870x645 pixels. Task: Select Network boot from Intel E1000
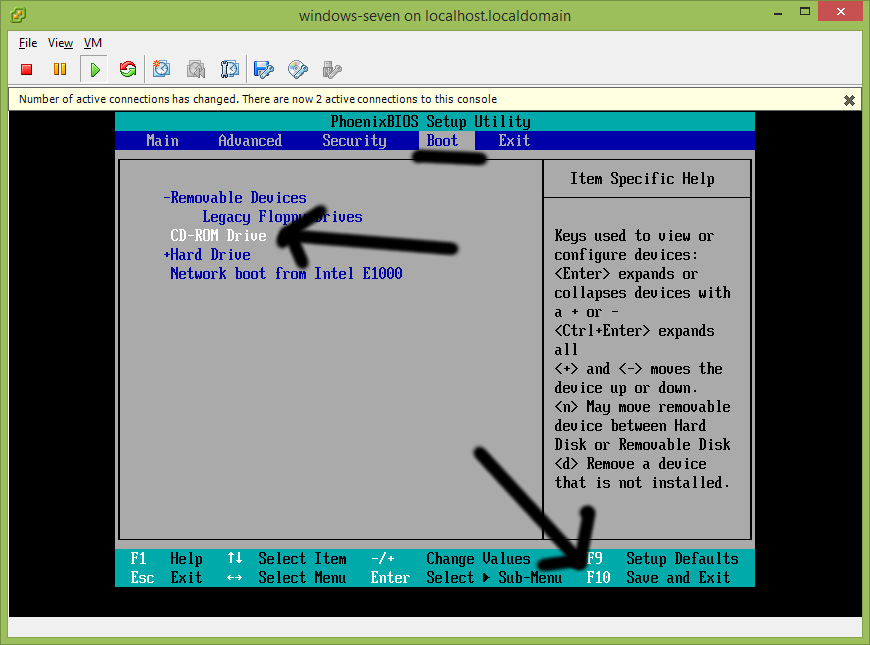286,274
